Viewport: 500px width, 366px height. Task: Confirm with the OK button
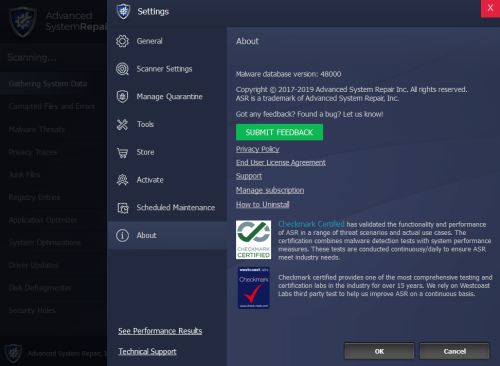[379, 351]
